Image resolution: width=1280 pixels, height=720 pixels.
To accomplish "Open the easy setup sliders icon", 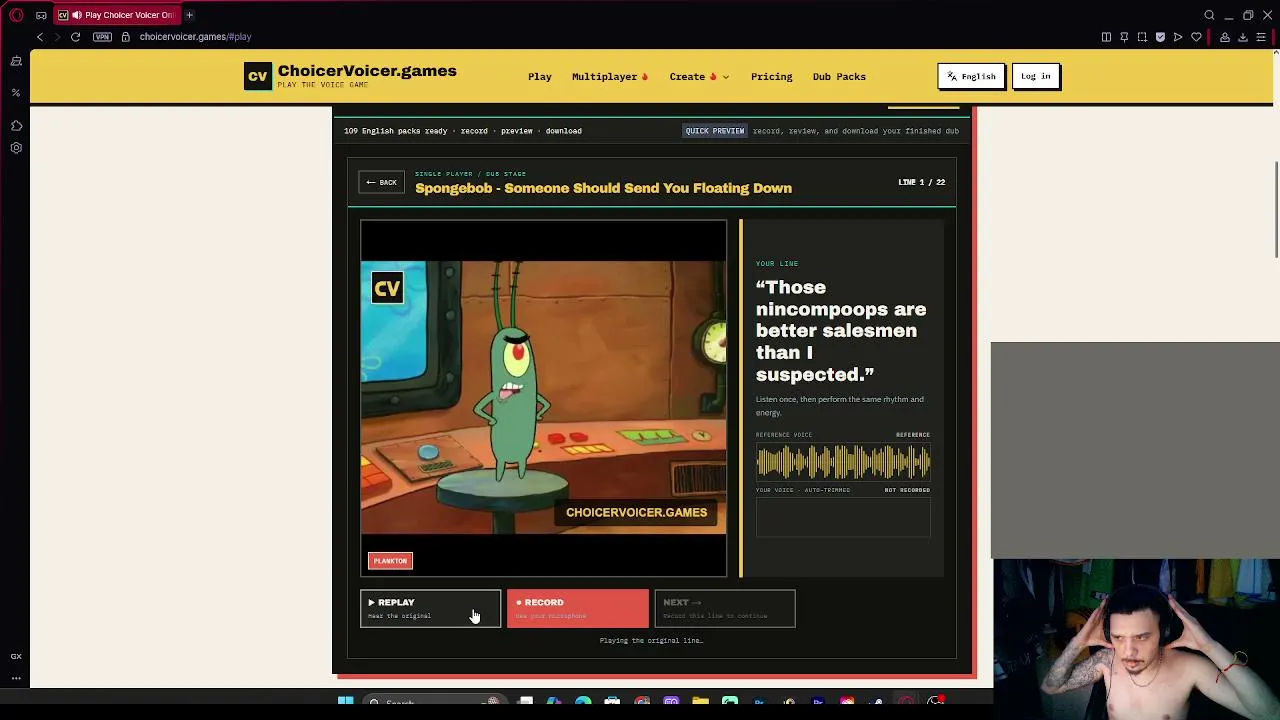I will (x=1261, y=37).
